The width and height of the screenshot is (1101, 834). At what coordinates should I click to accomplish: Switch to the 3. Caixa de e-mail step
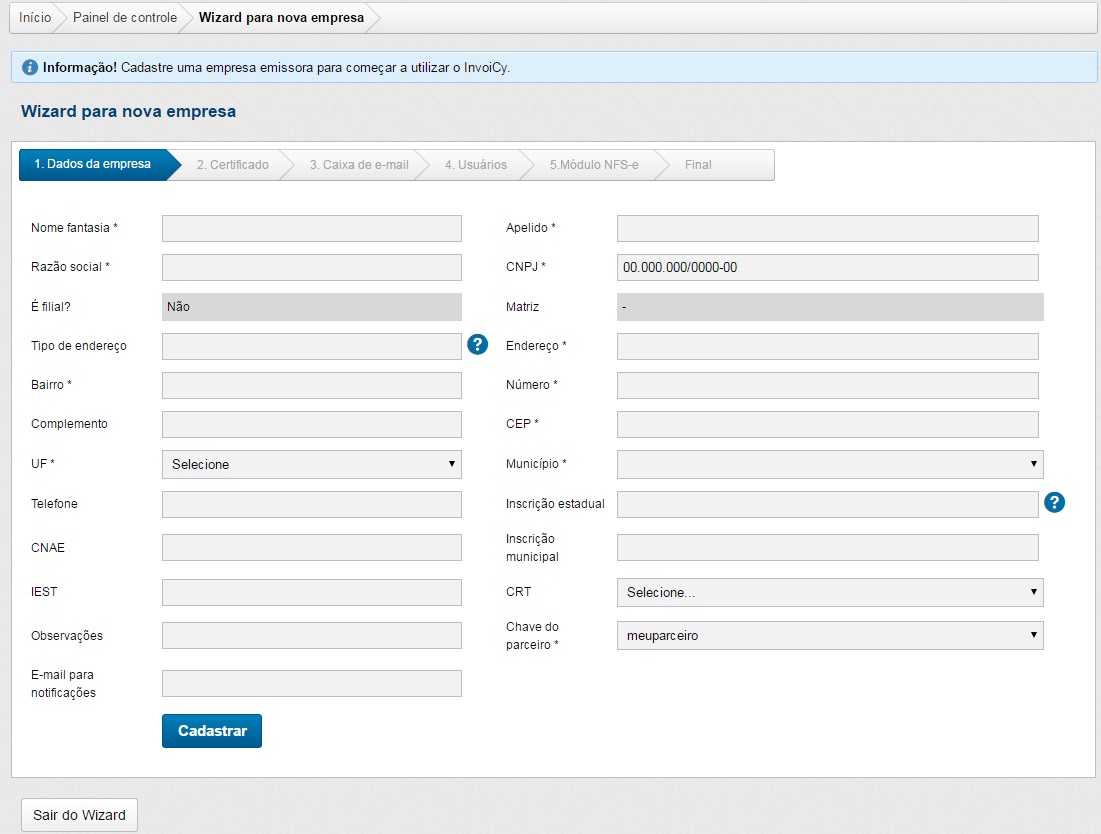click(358, 165)
